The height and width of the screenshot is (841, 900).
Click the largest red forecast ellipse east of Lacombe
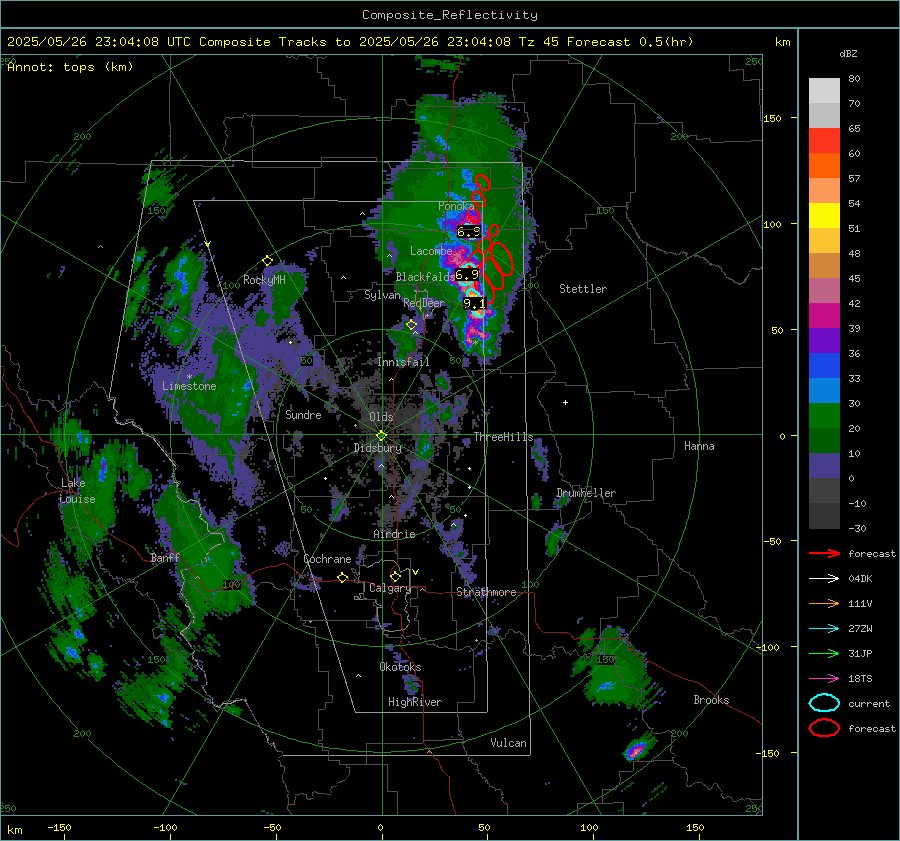click(x=501, y=258)
